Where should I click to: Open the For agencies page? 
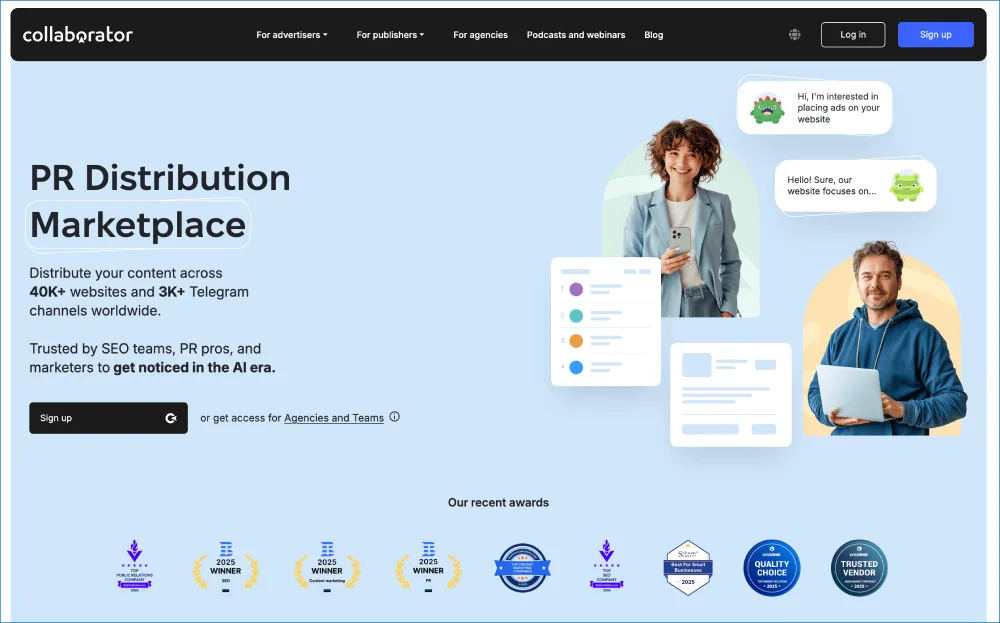point(480,35)
